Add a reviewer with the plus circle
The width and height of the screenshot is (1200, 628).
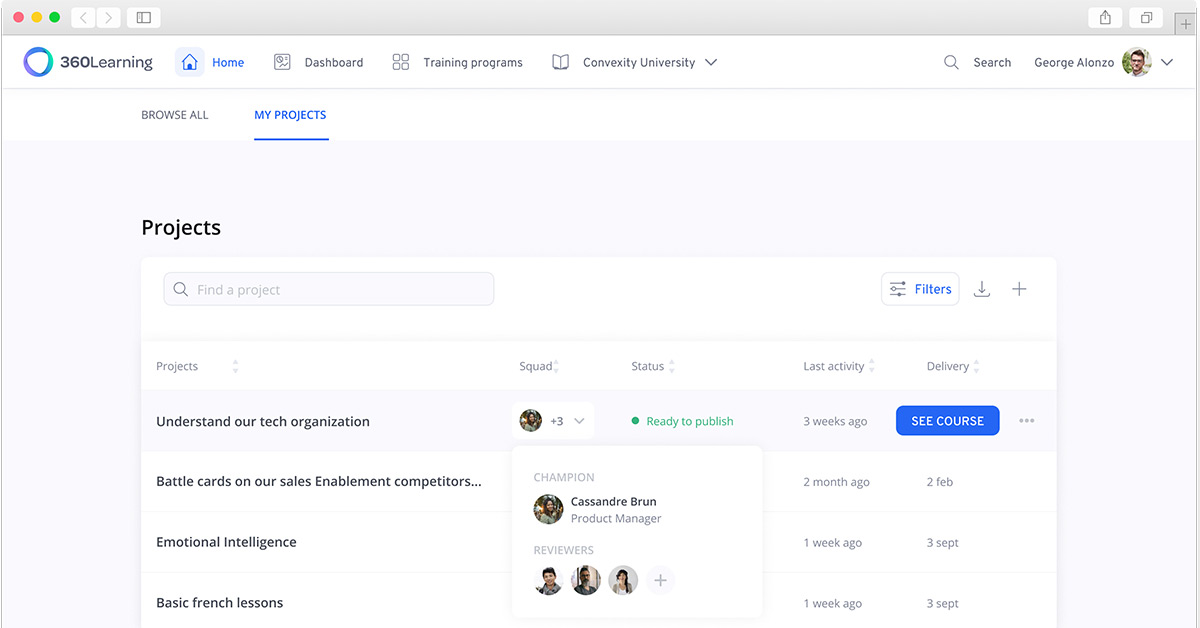point(660,580)
